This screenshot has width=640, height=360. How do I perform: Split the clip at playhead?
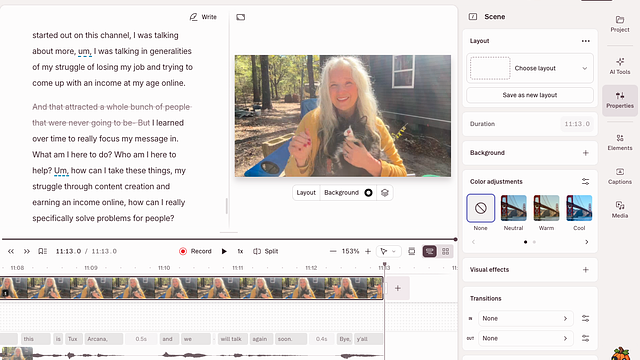coord(266,251)
